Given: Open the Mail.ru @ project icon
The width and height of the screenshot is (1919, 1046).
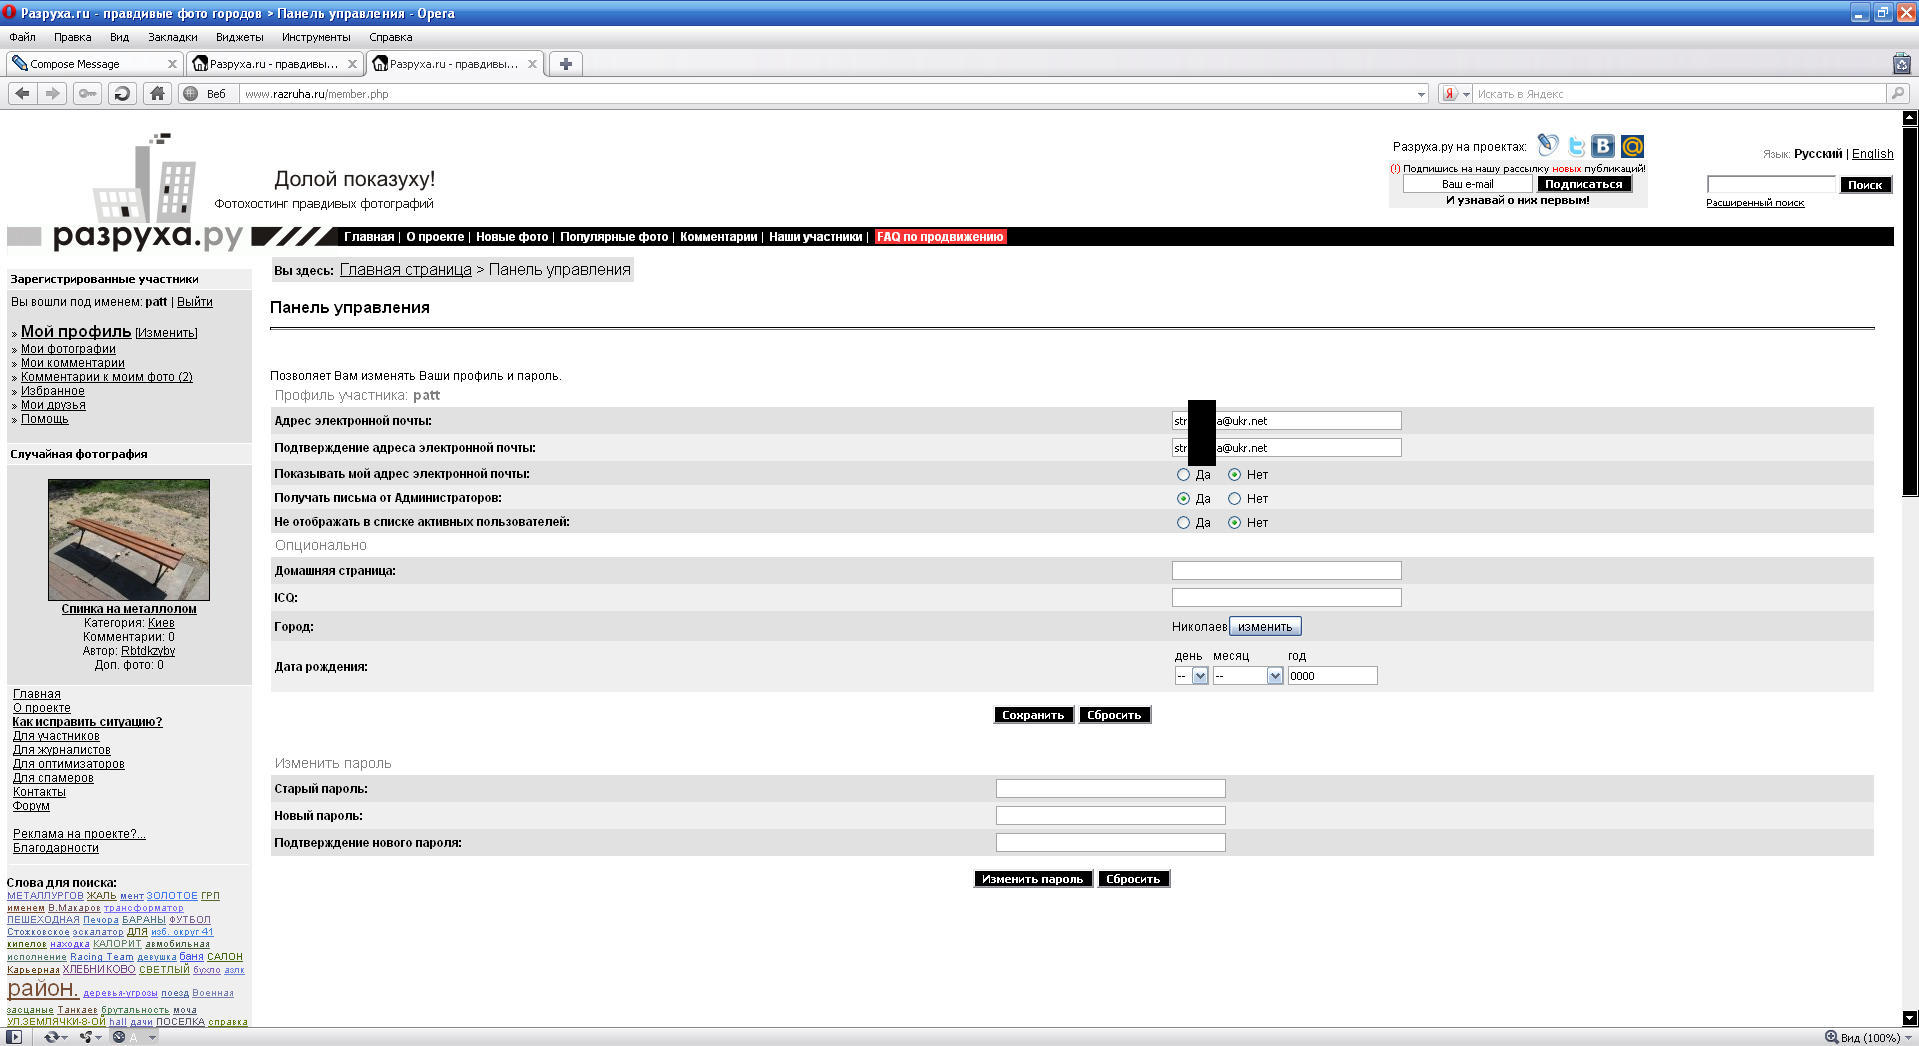Looking at the screenshot, I should pyautogui.click(x=1632, y=146).
